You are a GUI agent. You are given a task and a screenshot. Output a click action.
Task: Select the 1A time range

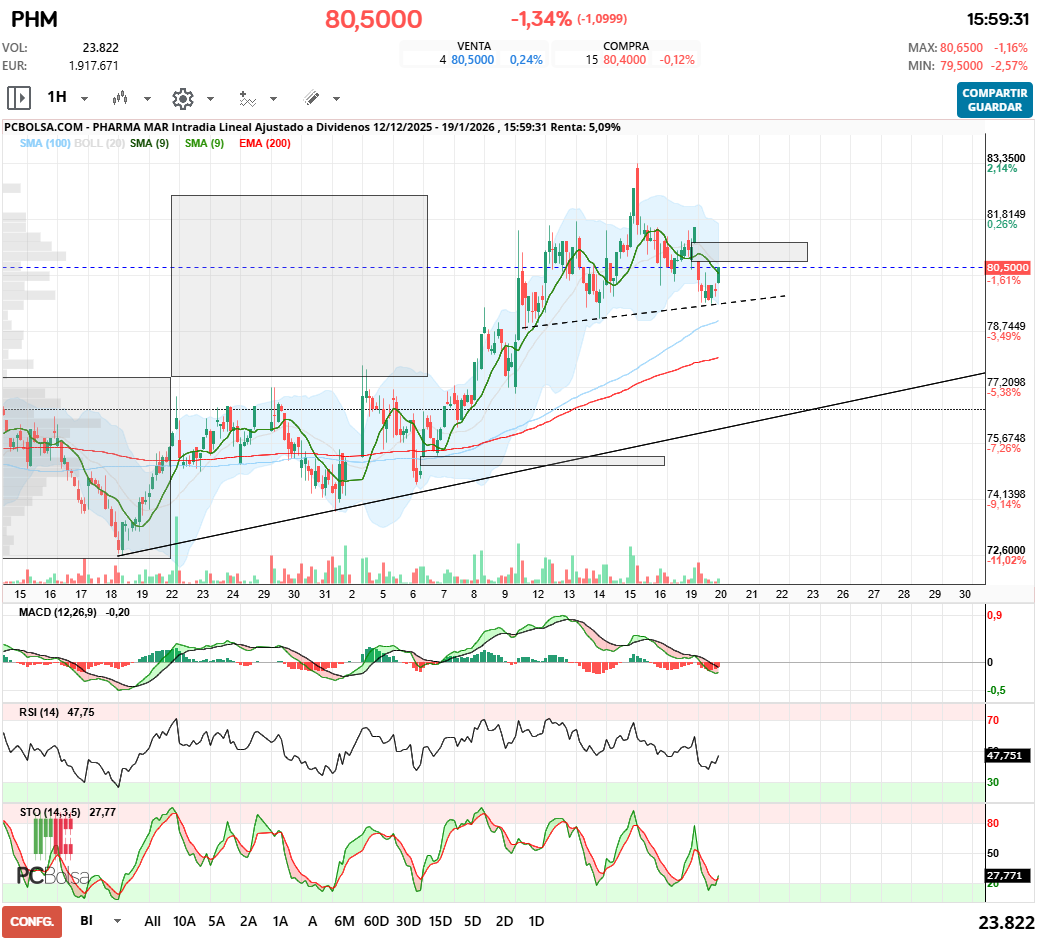click(x=280, y=921)
